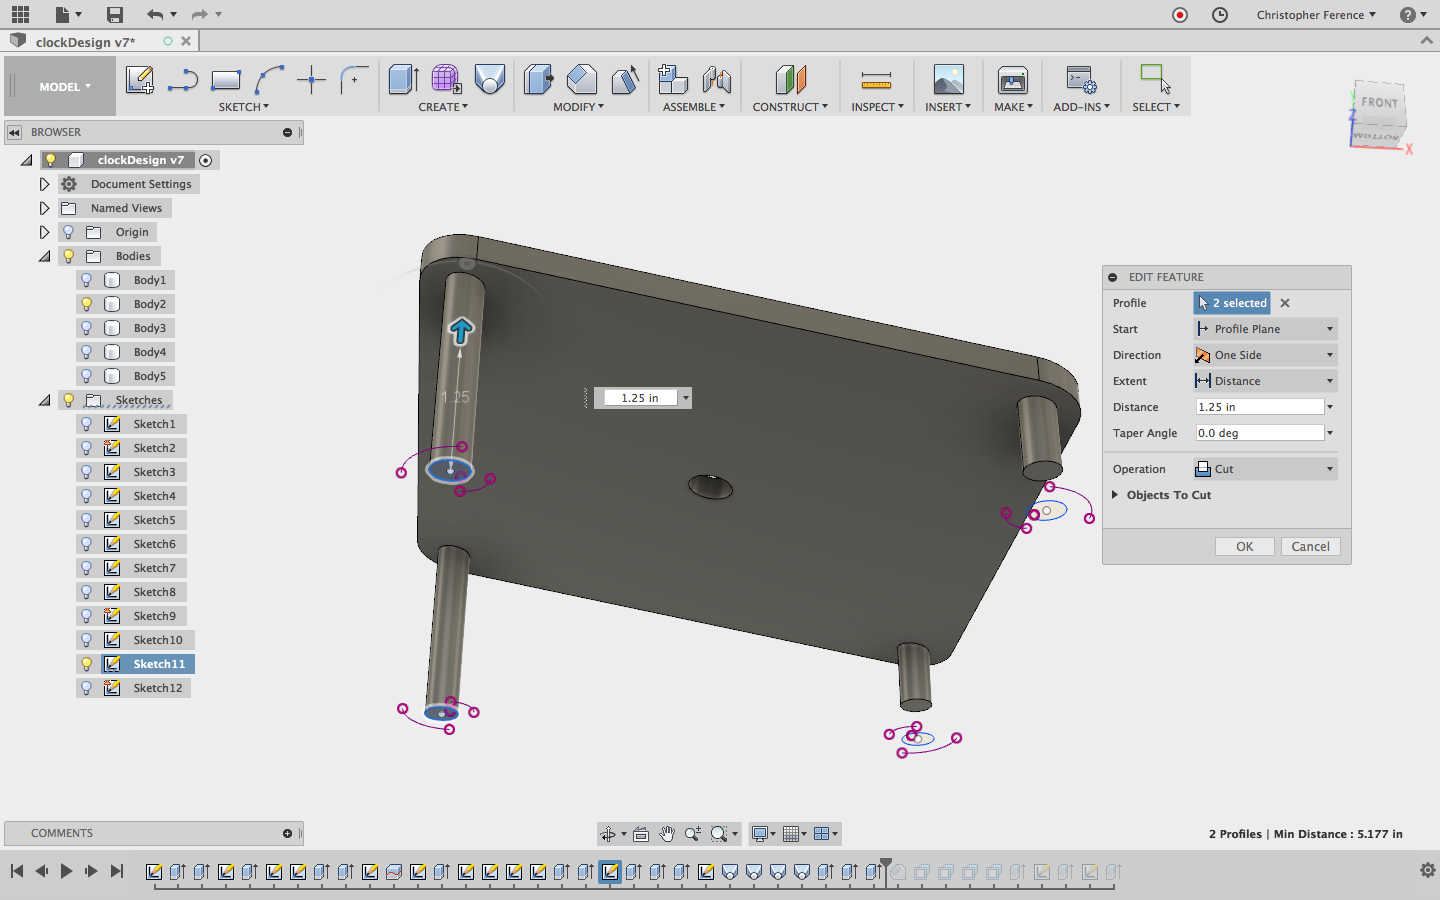Open the job status clock icon

pyautogui.click(x=1220, y=14)
